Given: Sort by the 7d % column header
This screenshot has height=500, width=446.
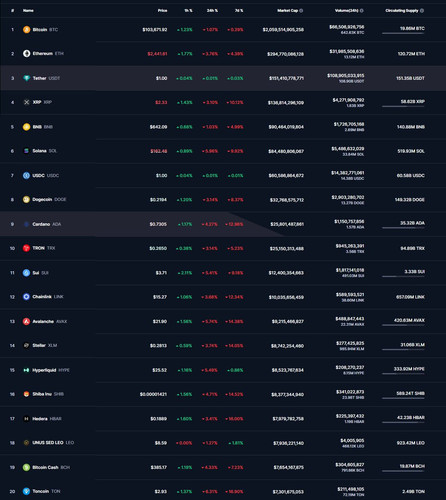Looking at the screenshot, I should 239,11.
